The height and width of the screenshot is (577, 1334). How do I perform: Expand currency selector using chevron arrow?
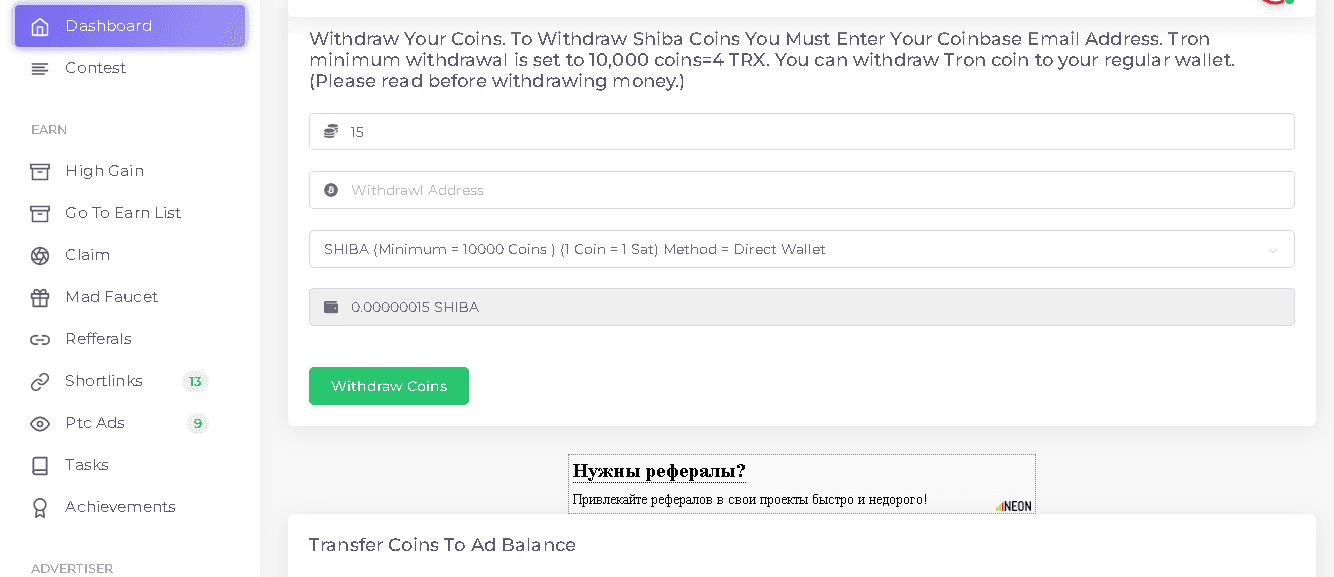[x=1272, y=250]
